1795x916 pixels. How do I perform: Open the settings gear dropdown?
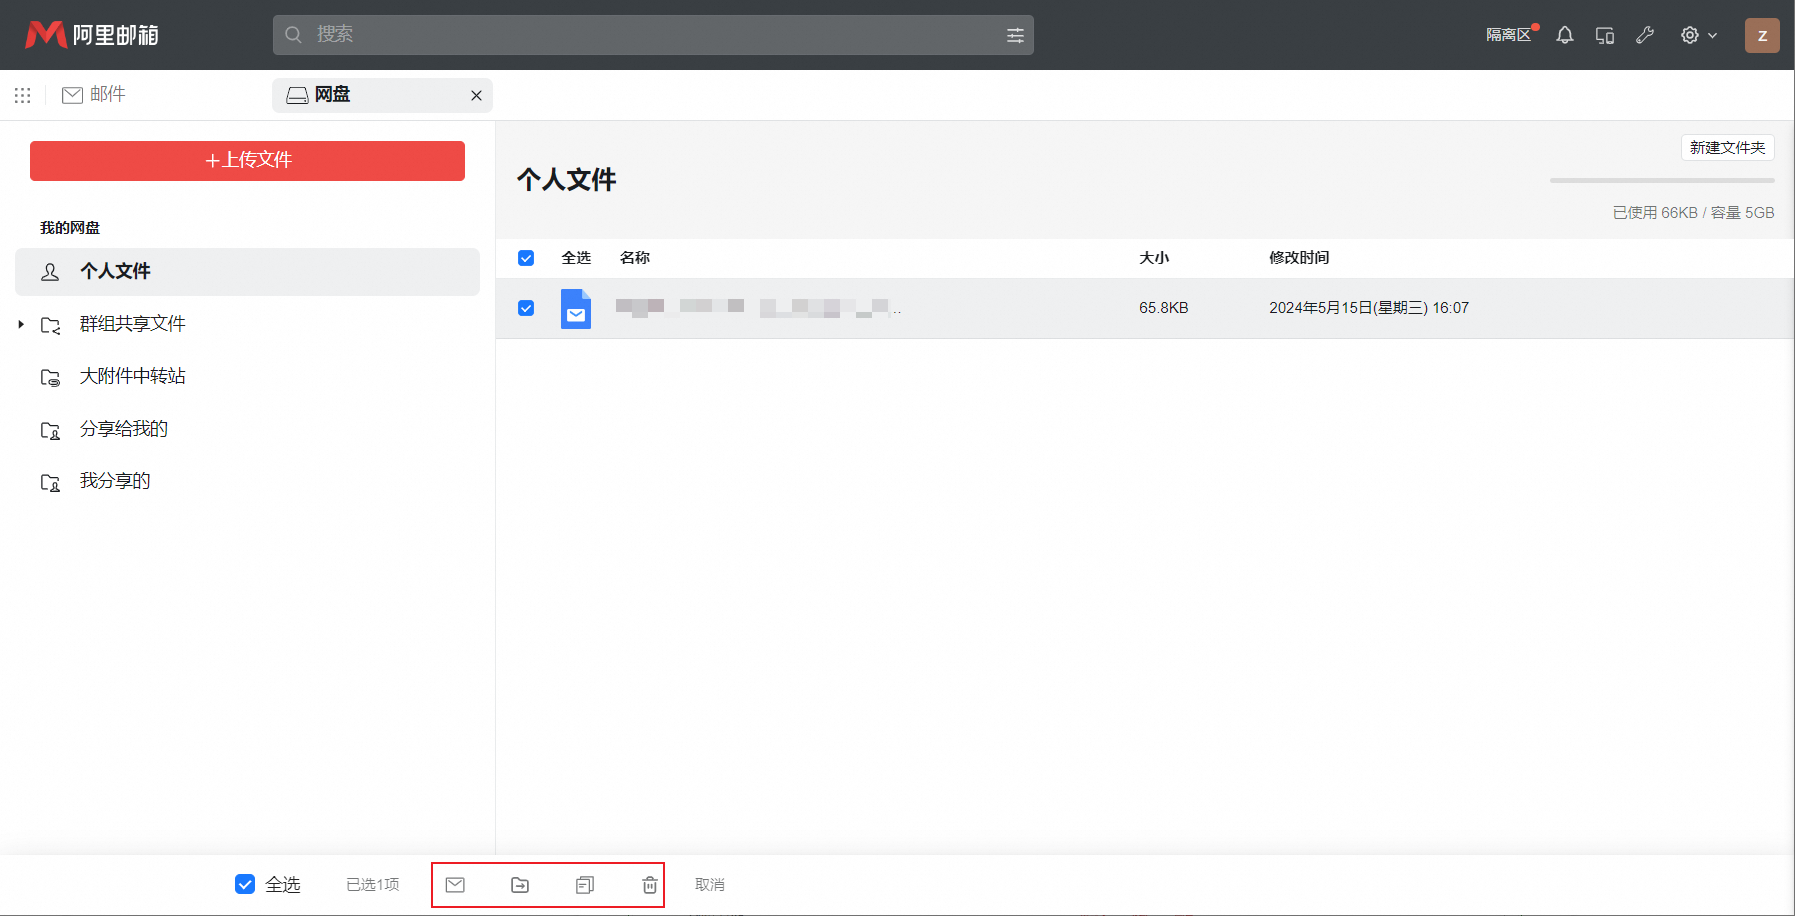click(x=1697, y=34)
